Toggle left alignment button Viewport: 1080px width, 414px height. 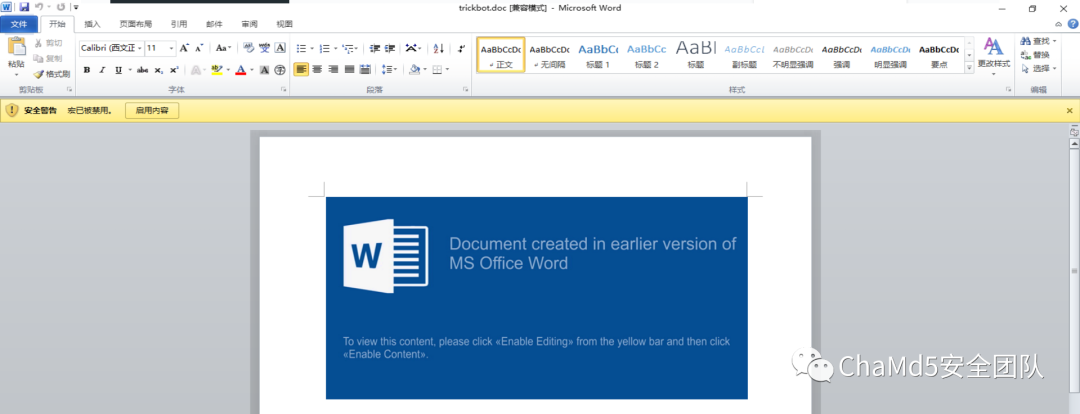tap(301, 70)
